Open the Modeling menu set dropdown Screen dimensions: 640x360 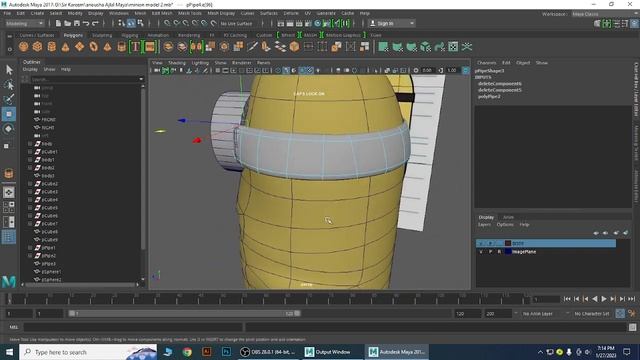click(x=25, y=24)
